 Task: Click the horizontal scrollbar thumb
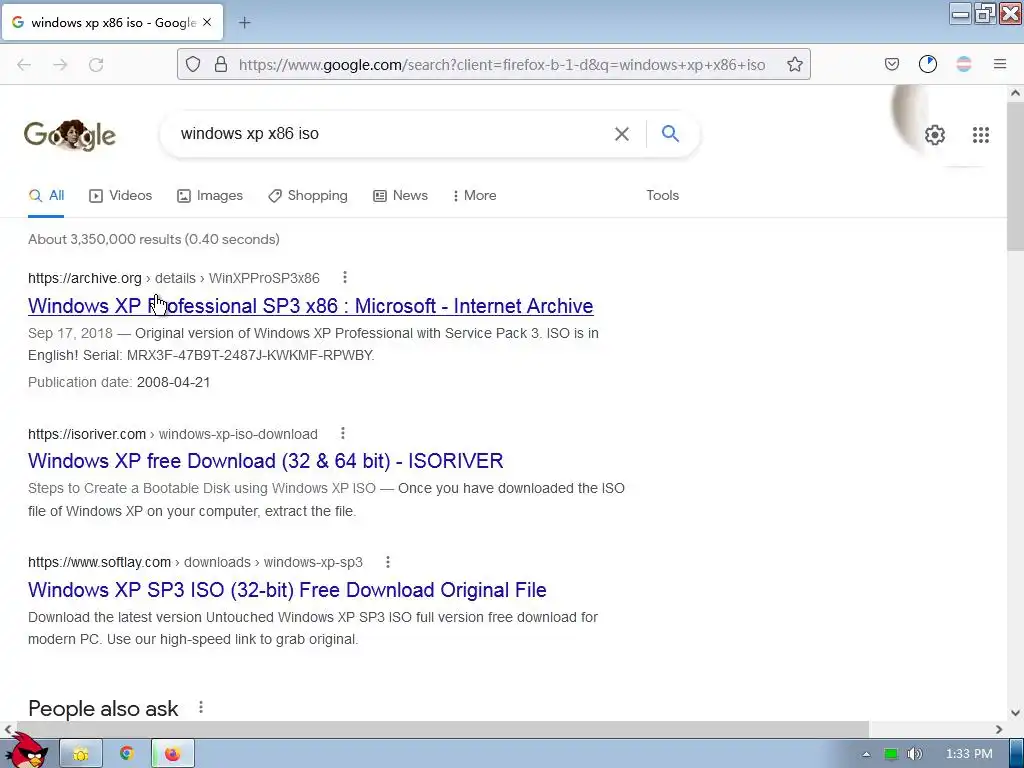tap(443, 729)
